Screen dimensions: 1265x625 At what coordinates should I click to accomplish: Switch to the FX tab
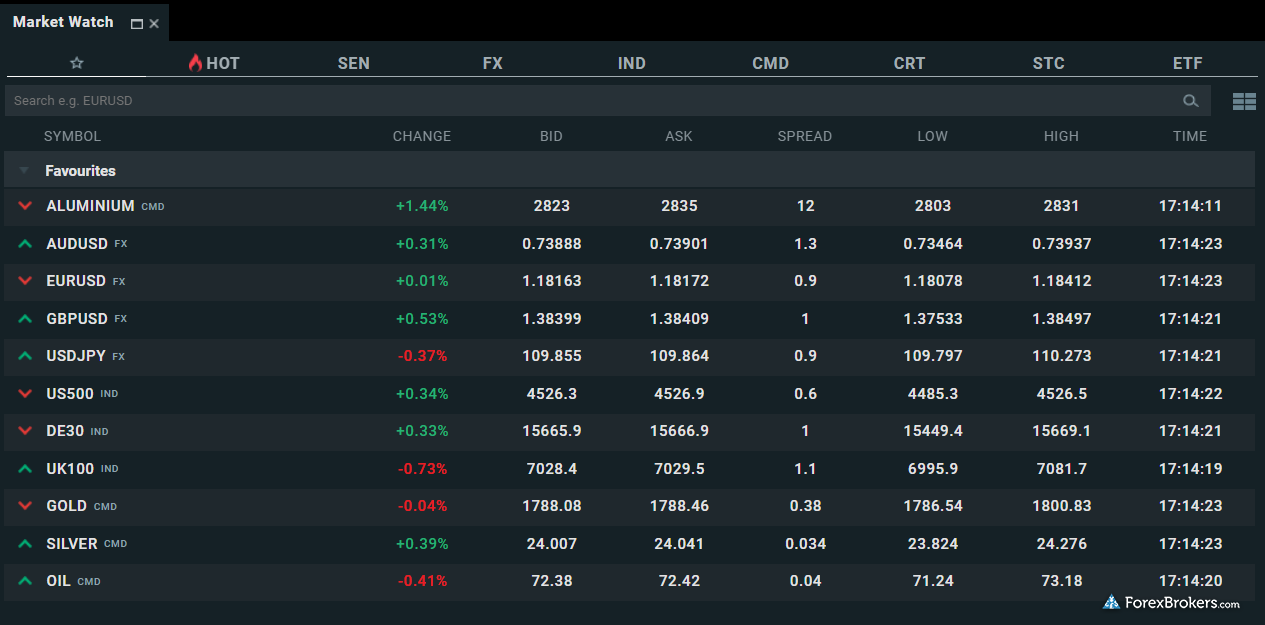[x=492, y=63]
